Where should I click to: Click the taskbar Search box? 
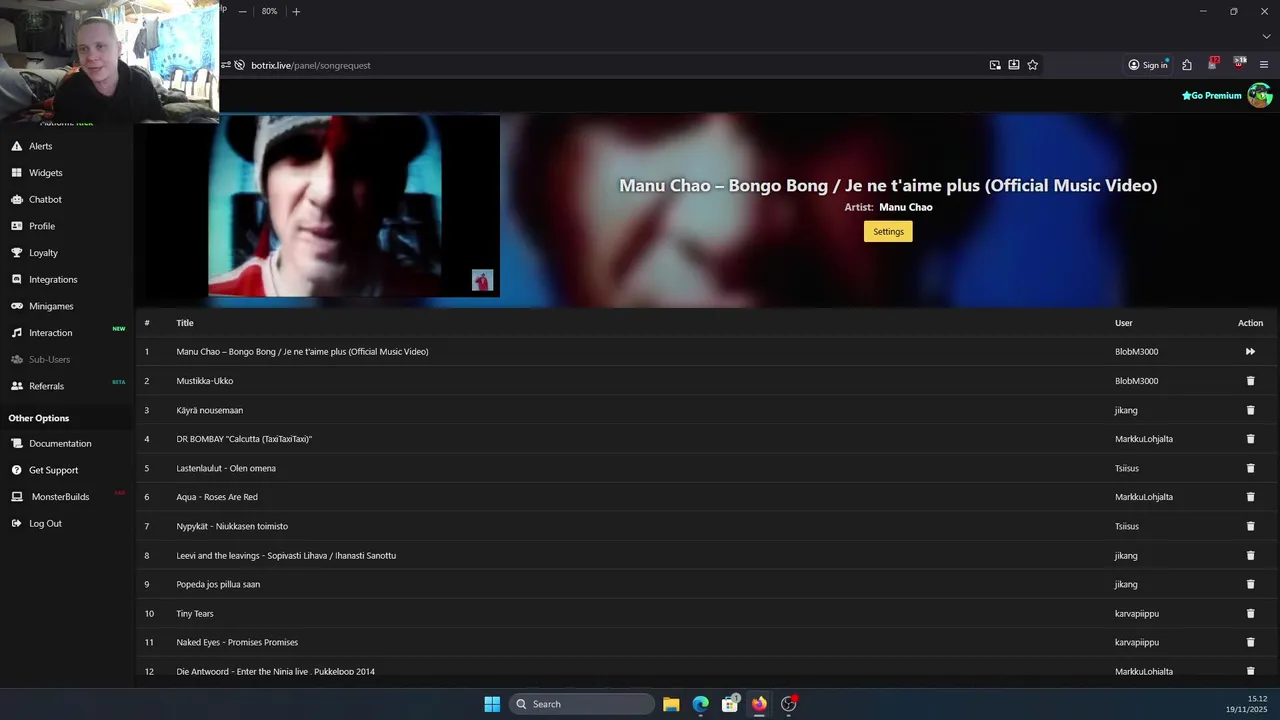[x=583, y=704]
